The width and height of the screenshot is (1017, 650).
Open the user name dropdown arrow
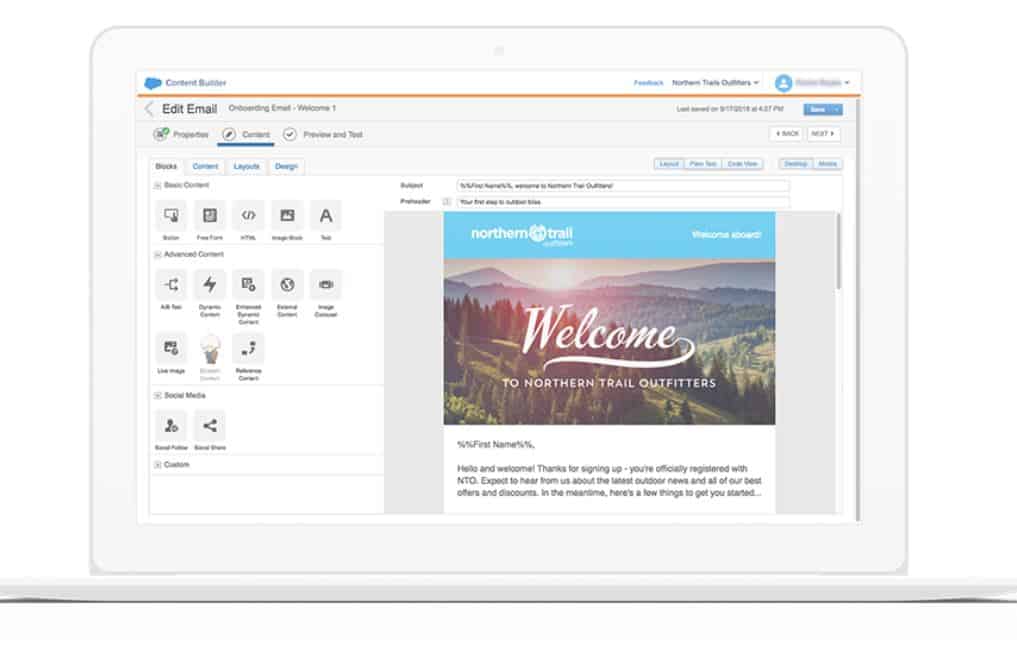[847, 83]
